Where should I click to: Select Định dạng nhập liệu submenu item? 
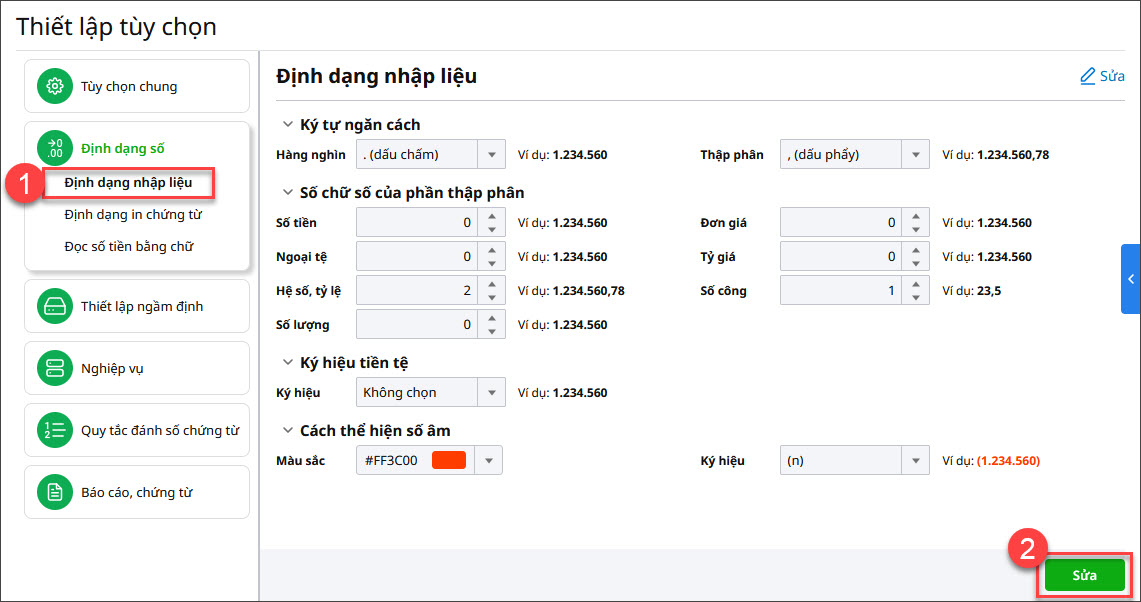[x=128, y=183]
